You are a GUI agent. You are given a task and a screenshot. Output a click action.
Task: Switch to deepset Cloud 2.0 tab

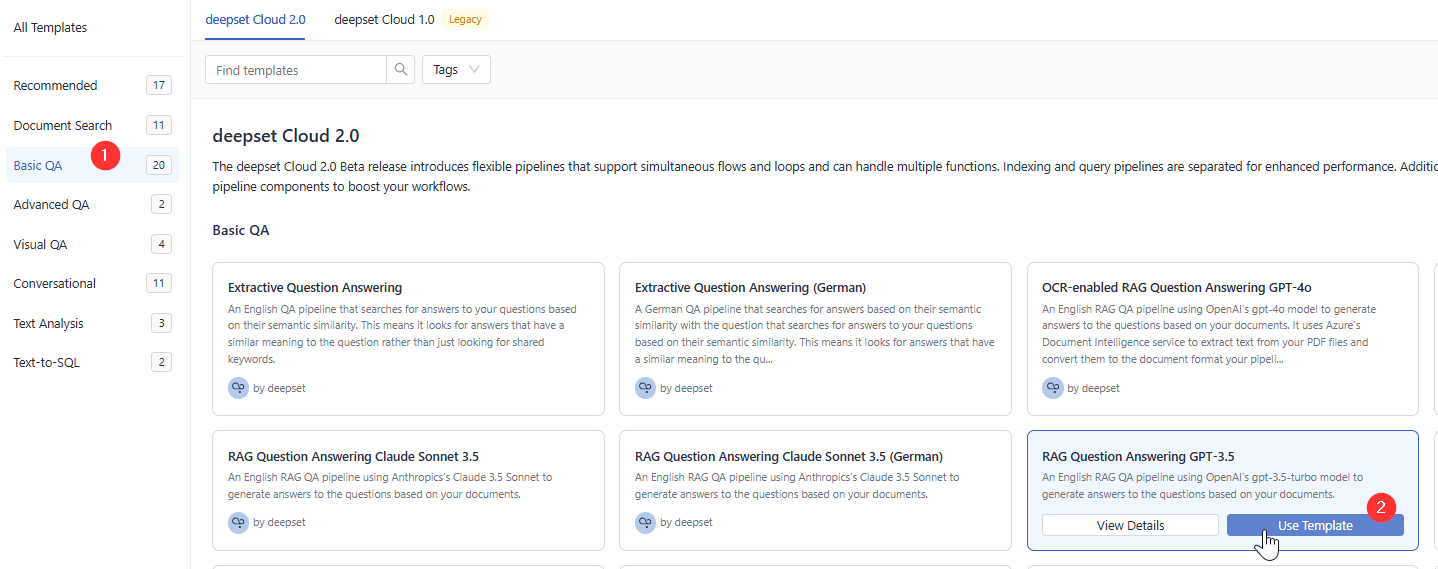click(255, 19)
